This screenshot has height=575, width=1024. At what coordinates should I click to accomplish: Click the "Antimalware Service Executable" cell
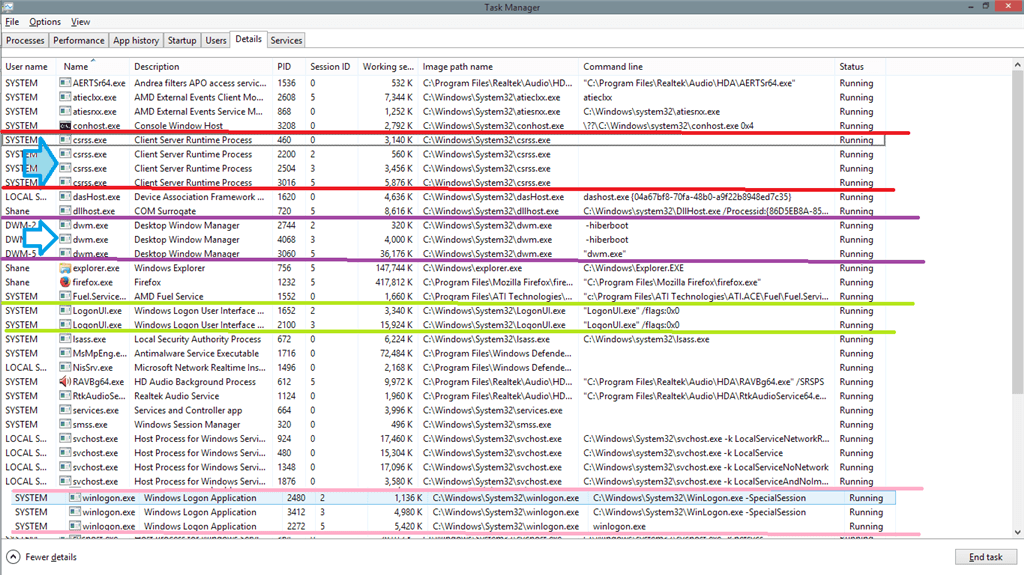(x=197, y=353)
